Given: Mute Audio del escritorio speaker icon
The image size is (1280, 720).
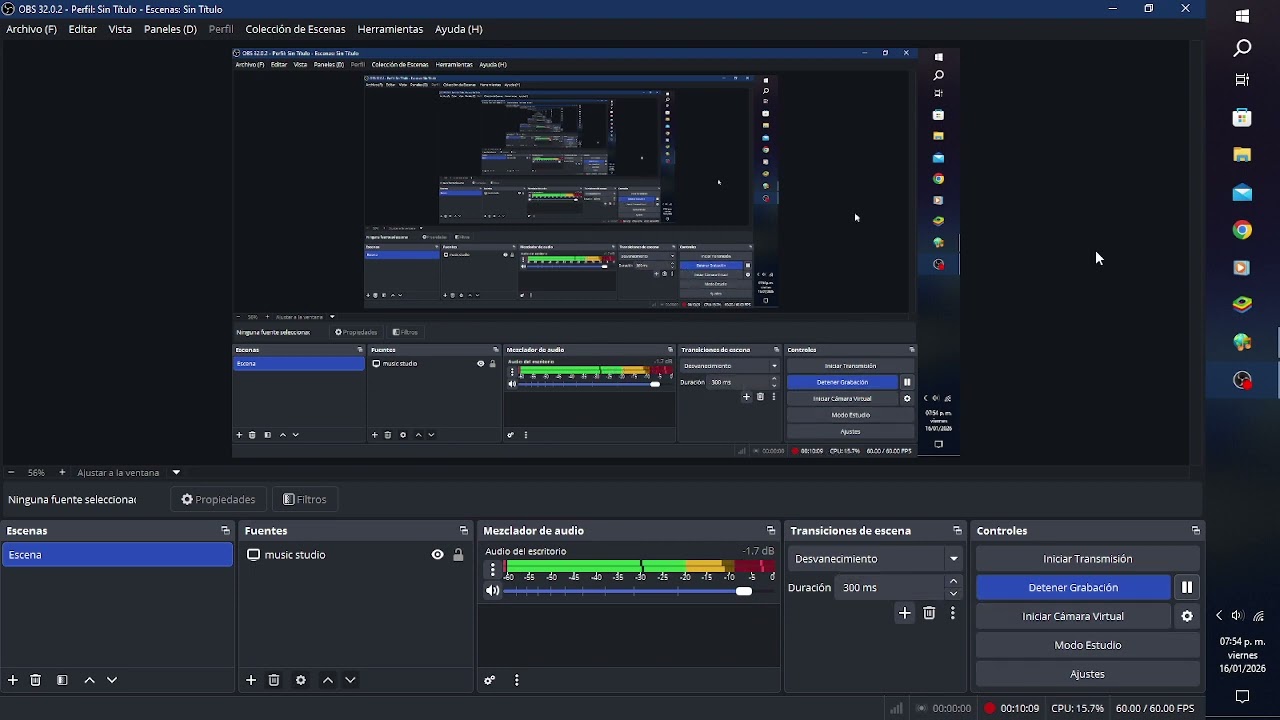Looking at the screenshot, I should point(492,591).
